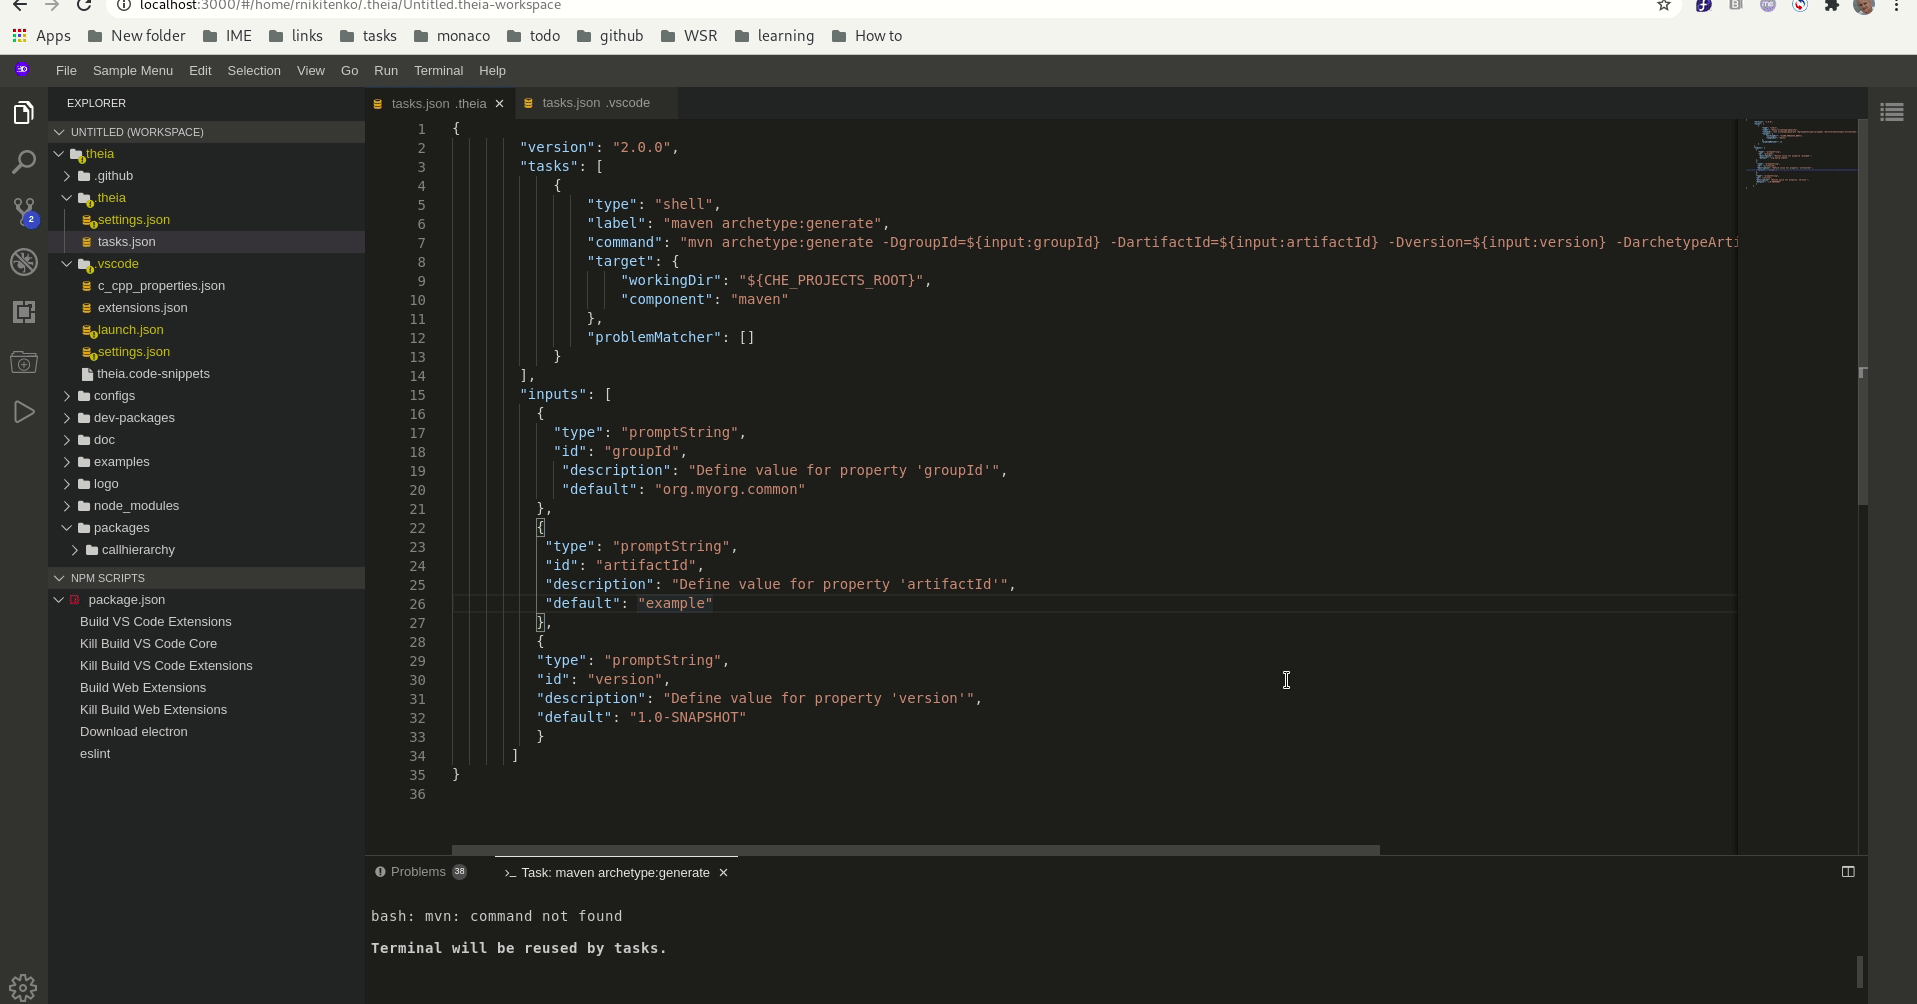Viewport: 1917px width, 1004px height.
Task: Open the Explorer view icon
Action: coord(24,112)
